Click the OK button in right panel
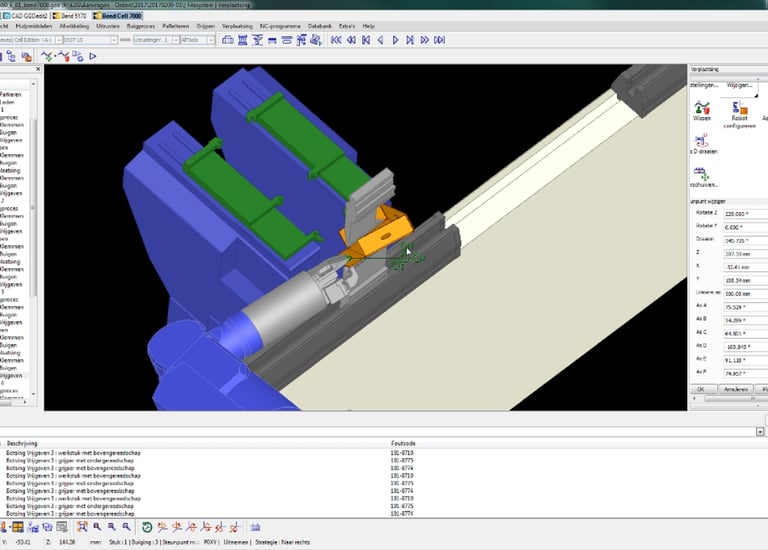 pos(701,389)
